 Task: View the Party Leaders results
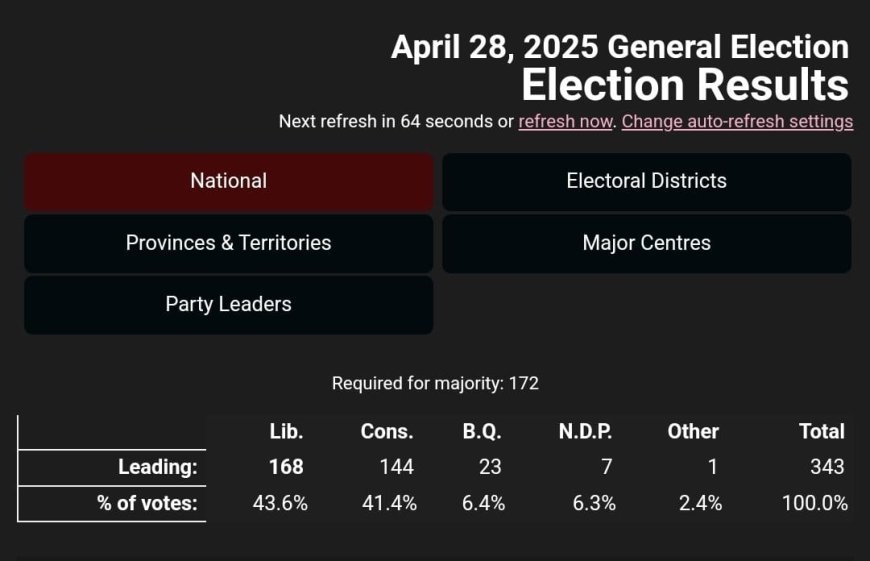(229, 305)
